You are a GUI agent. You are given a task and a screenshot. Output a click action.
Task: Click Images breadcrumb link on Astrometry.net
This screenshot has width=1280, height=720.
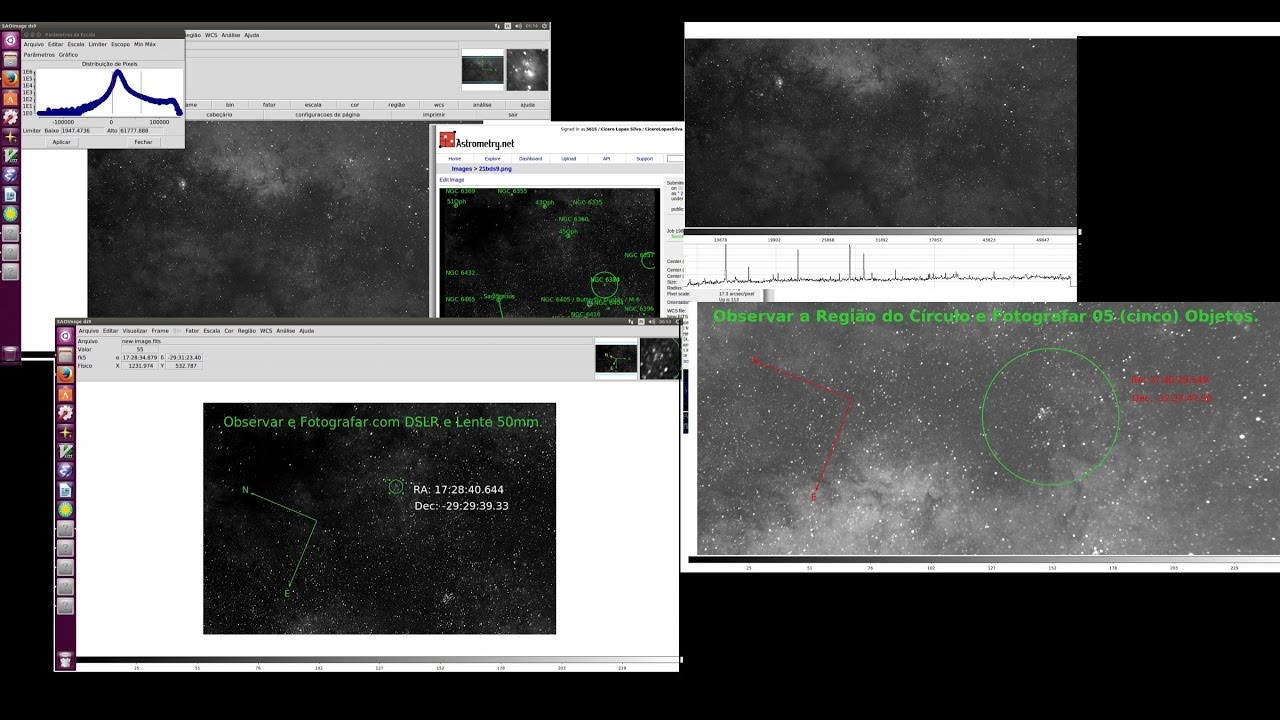(x=462, y=169)
